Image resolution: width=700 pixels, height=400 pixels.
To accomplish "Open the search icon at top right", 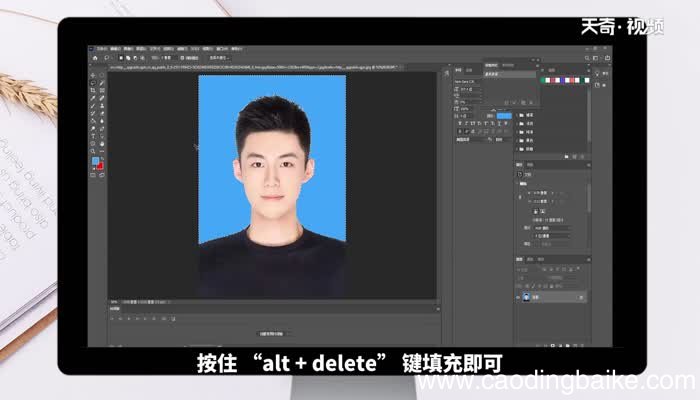I will coord(587,58).
